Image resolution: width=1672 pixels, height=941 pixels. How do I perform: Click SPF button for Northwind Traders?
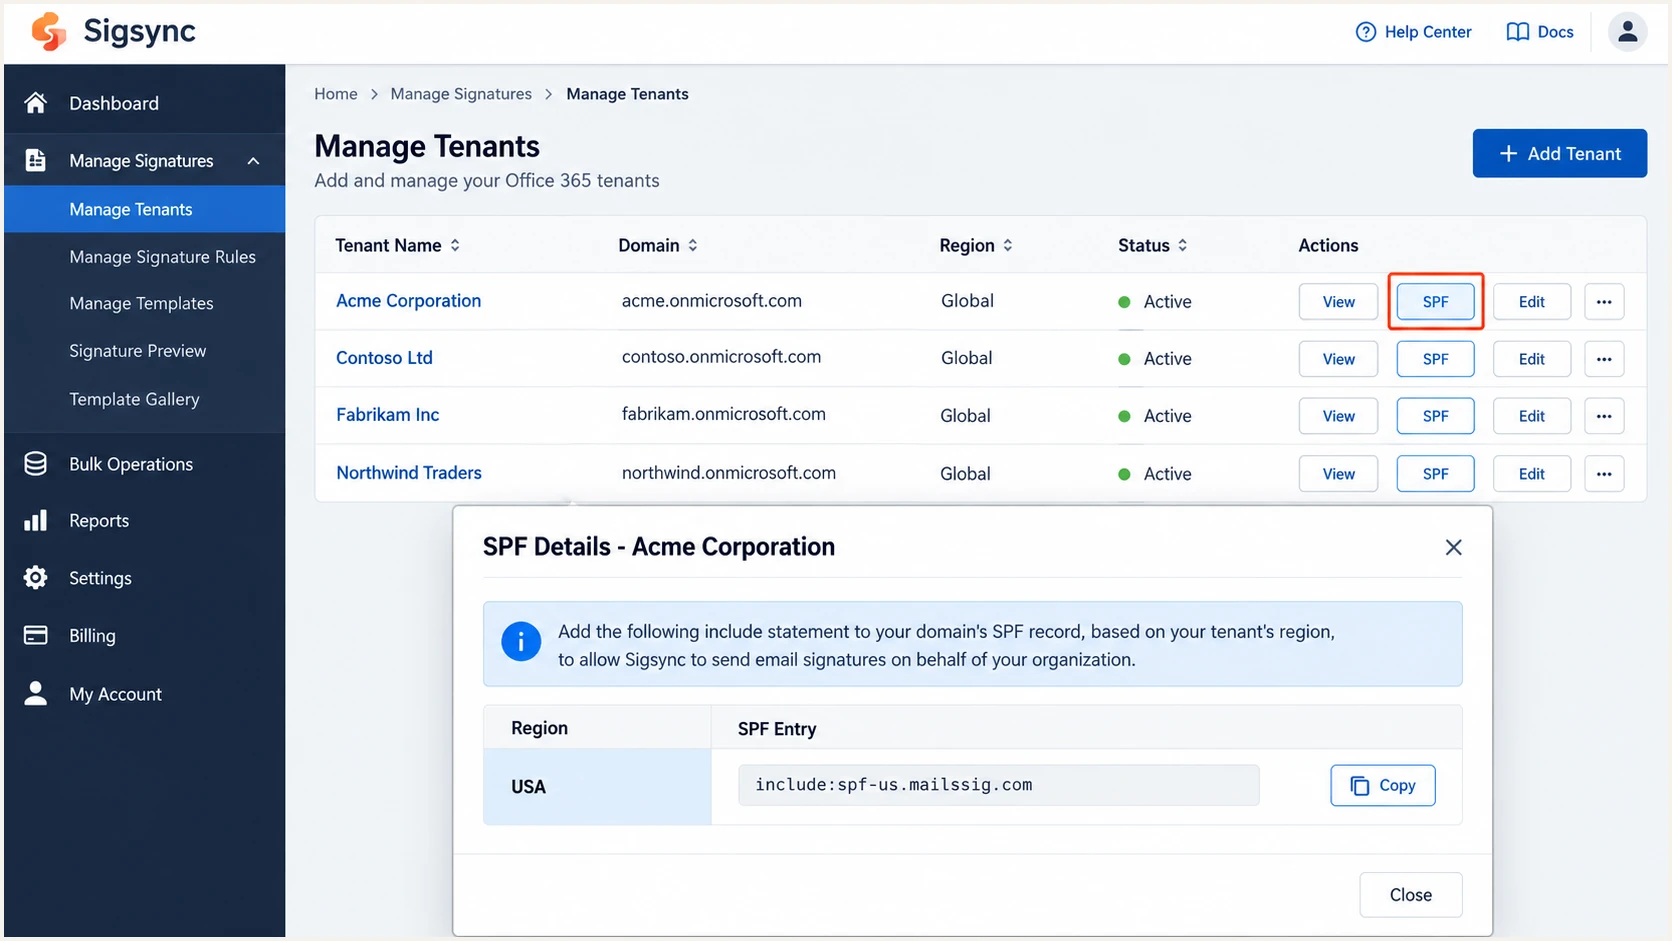(1435, 474)
